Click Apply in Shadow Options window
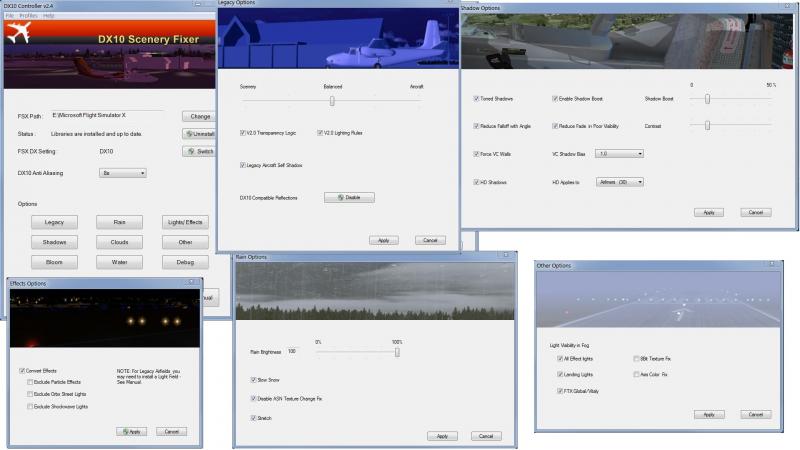 click(x=709, y=212)
